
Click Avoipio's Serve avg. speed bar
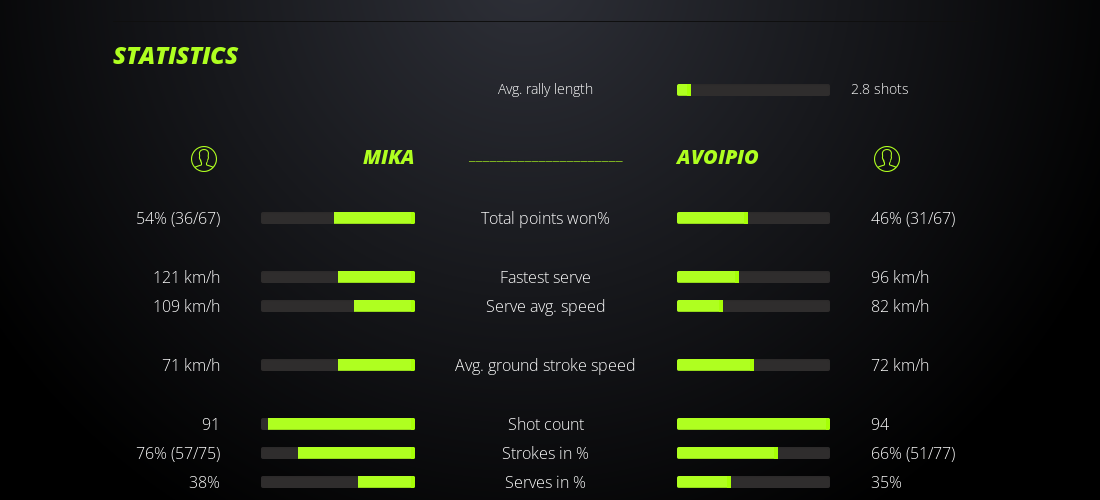tap(753, 306)
